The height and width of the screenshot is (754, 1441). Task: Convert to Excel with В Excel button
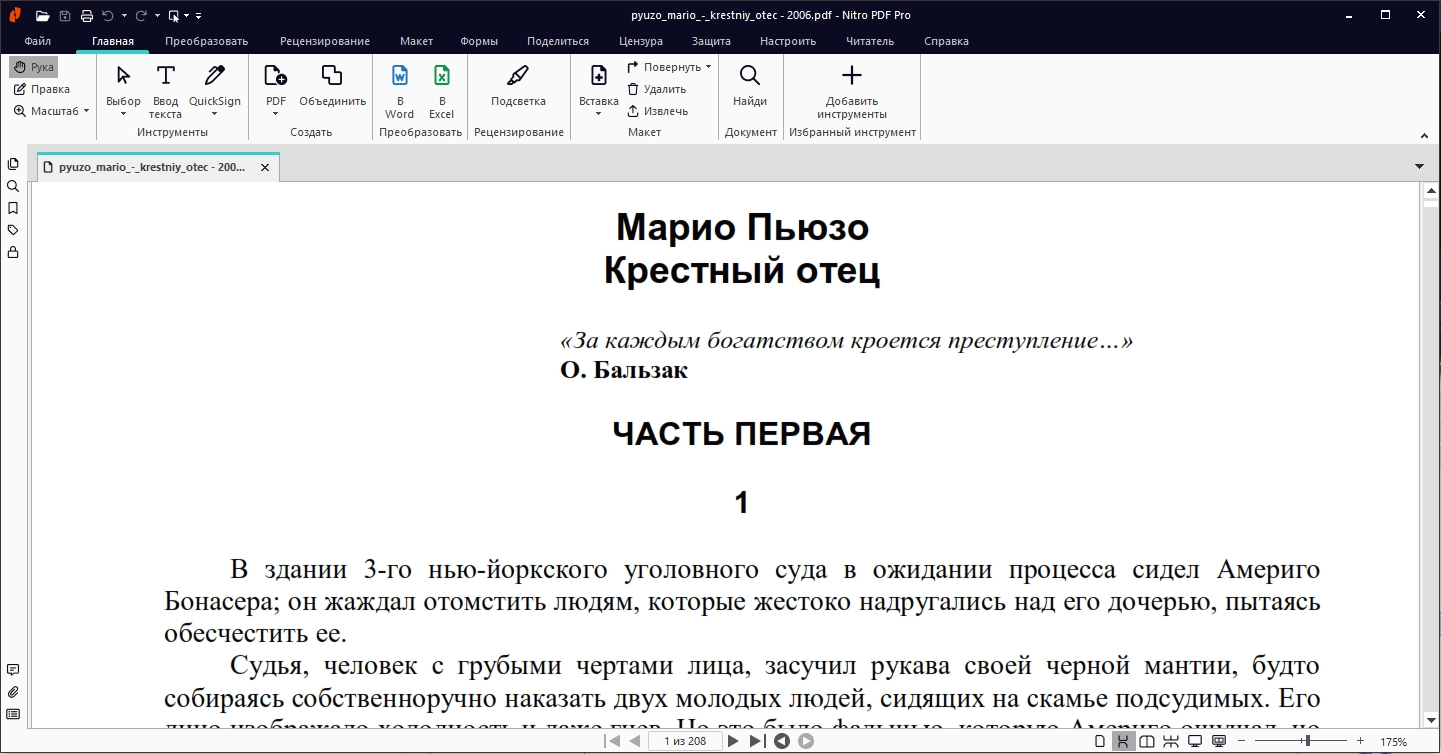(x=441, y=92)
